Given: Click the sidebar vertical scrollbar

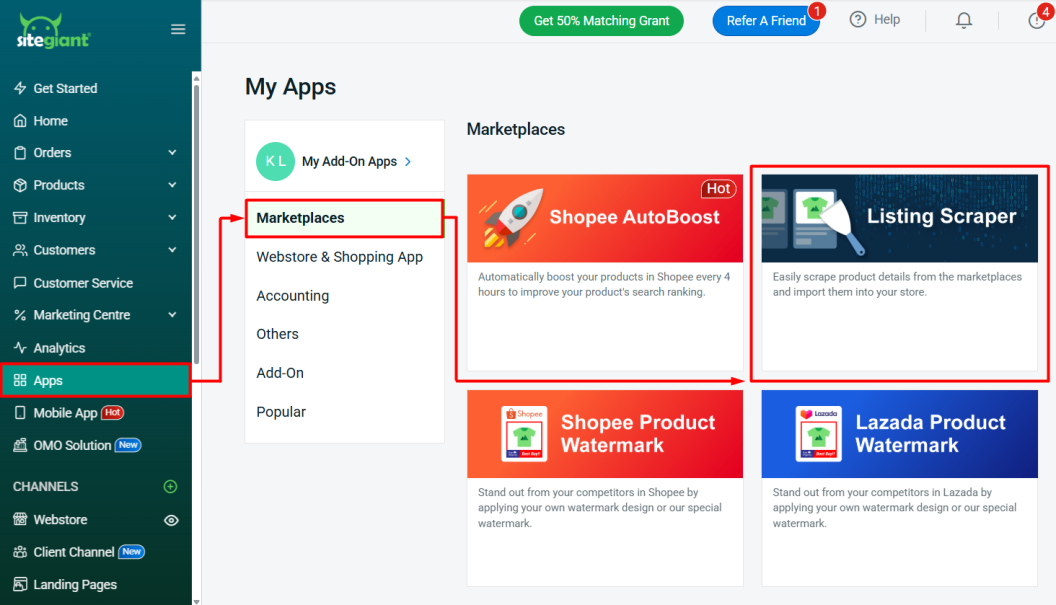Looking at the screenshot, I should pyautogui.click(x=196, y=222).
